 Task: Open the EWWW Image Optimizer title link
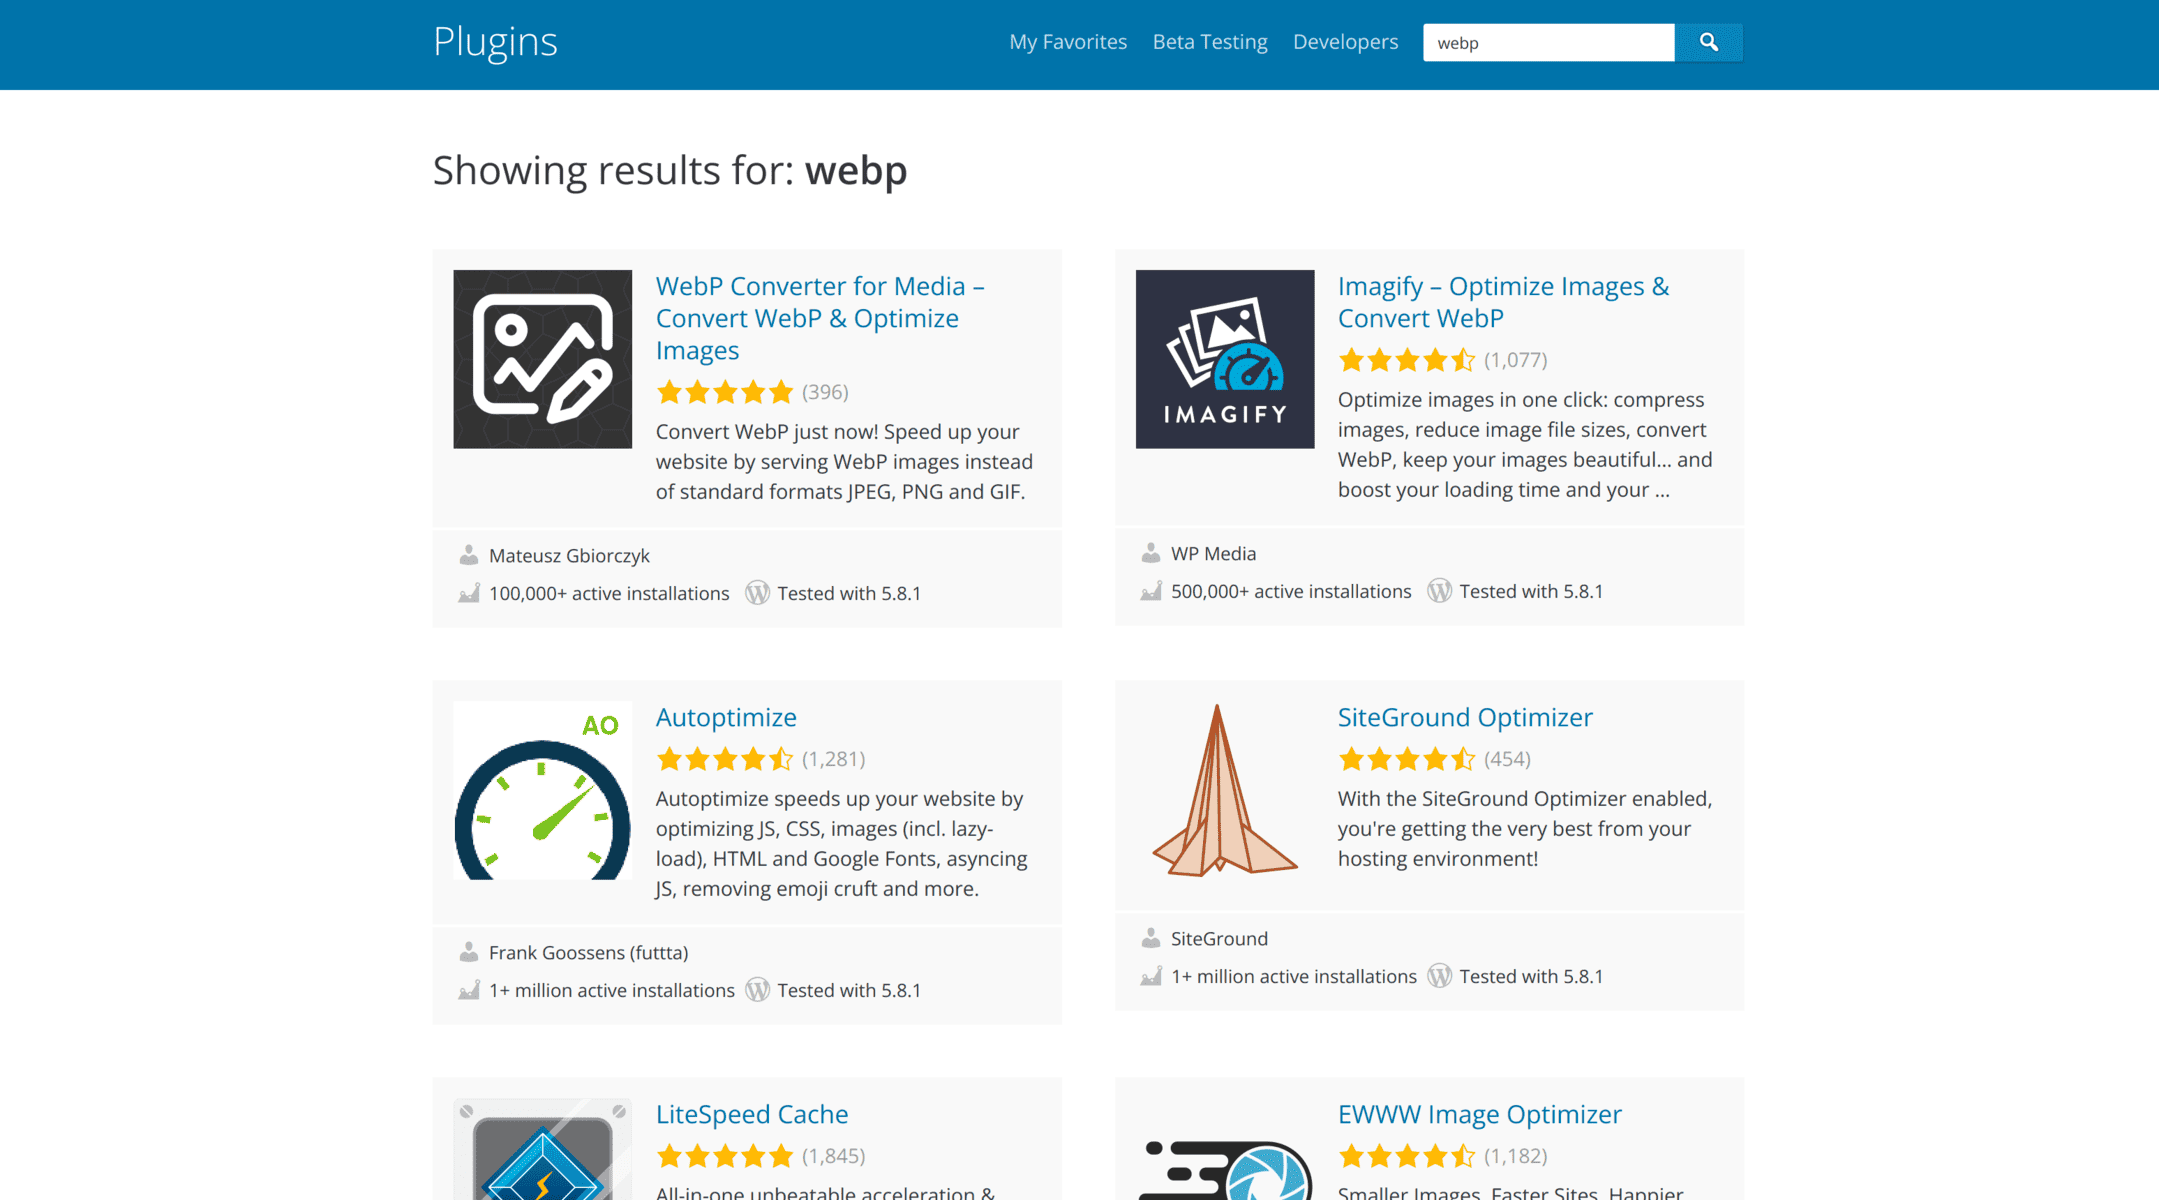[1479, 1114]
